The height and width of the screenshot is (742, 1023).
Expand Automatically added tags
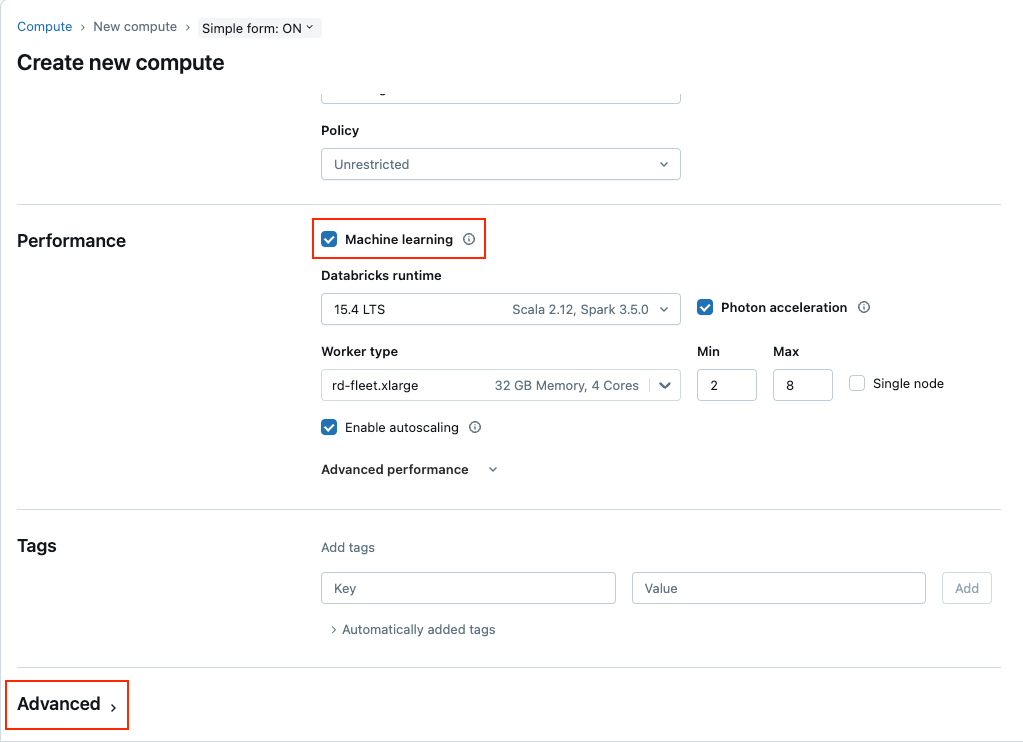413,630
